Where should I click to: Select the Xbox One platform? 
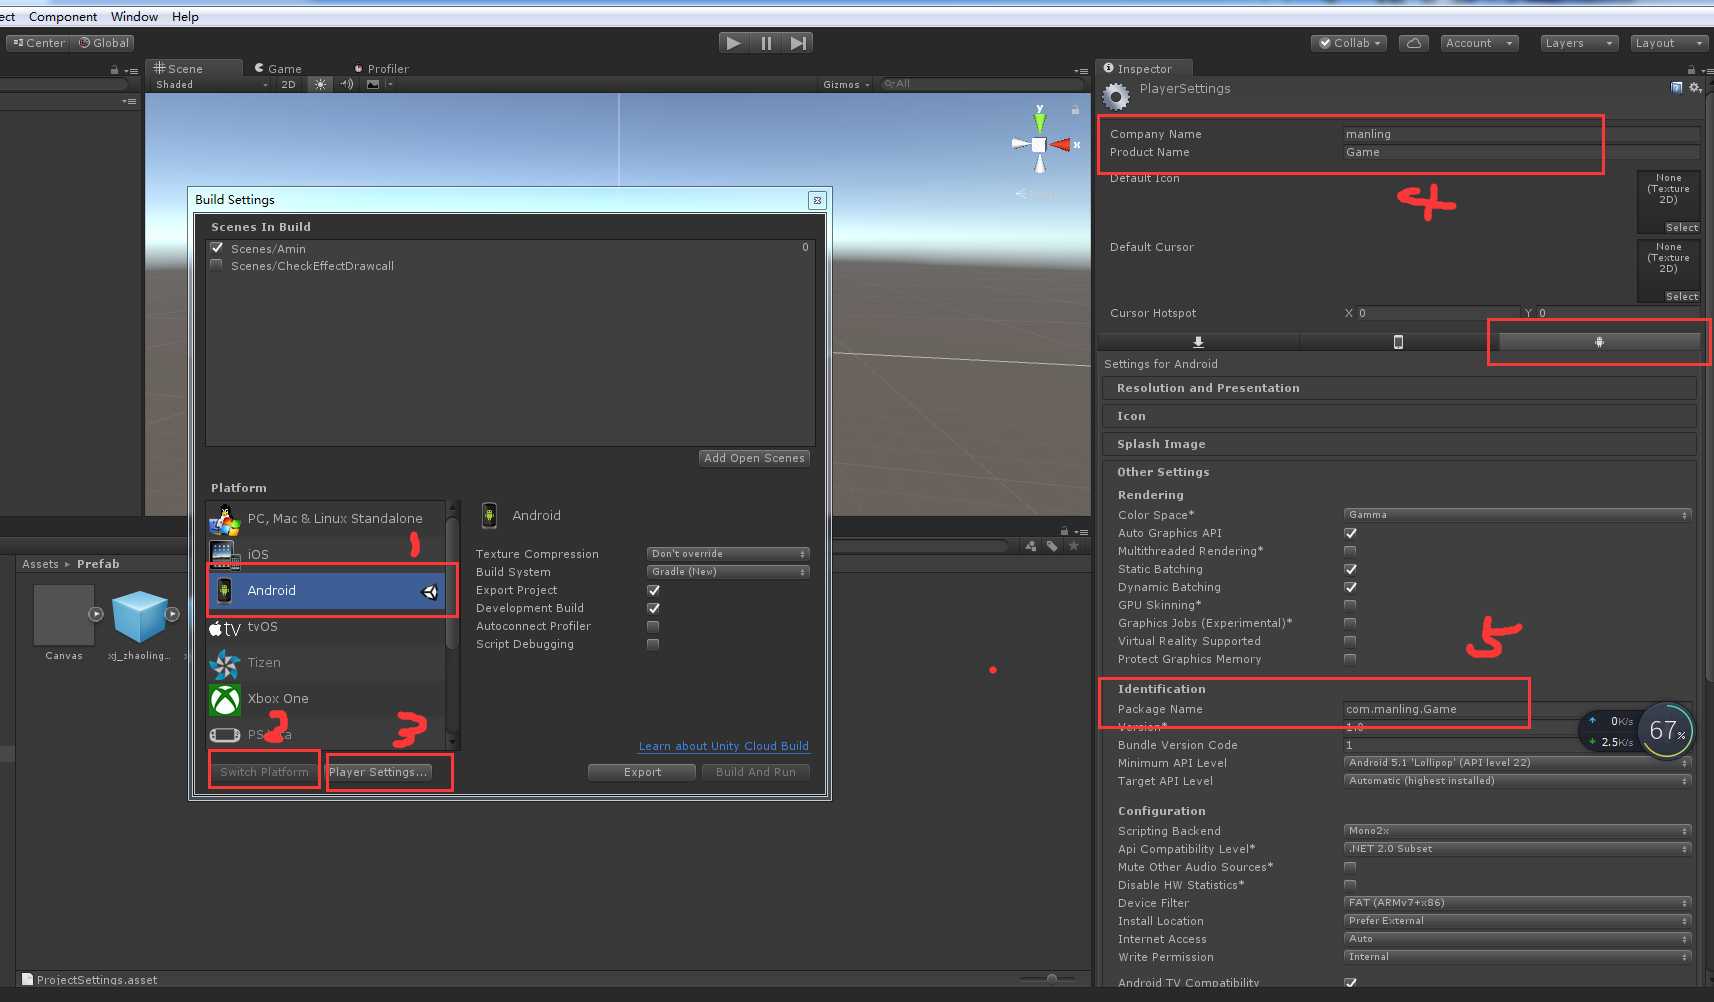click(326, 699)
